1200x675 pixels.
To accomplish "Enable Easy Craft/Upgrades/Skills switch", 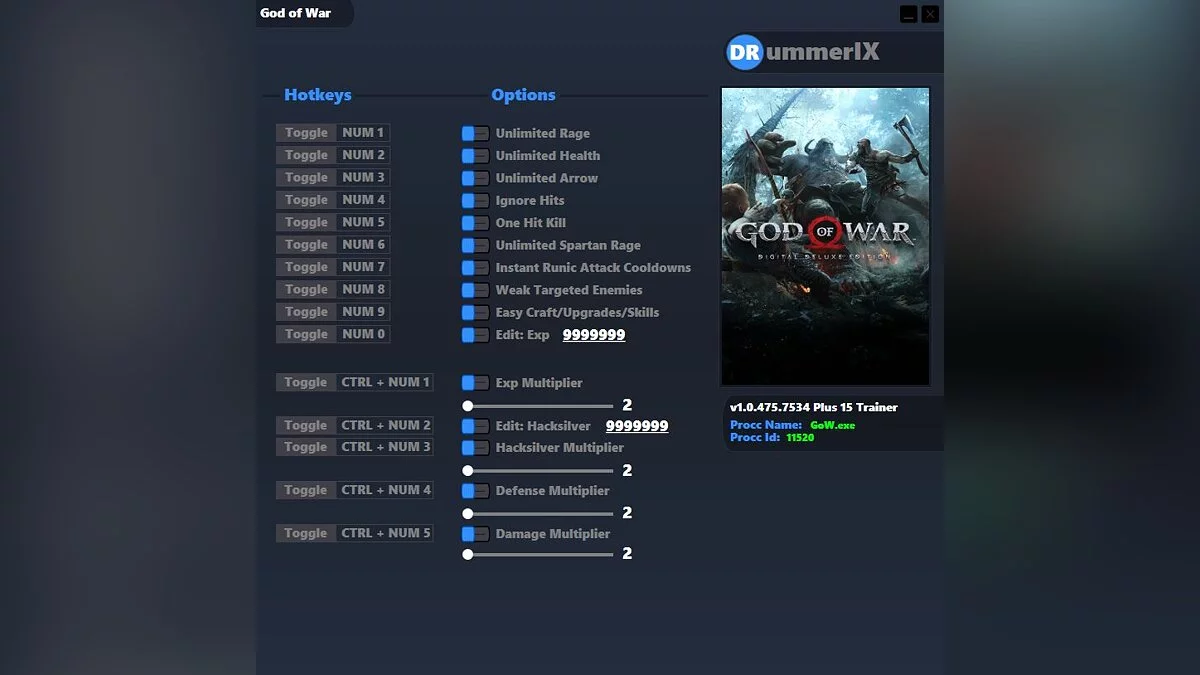I will (x=475, y=312).
